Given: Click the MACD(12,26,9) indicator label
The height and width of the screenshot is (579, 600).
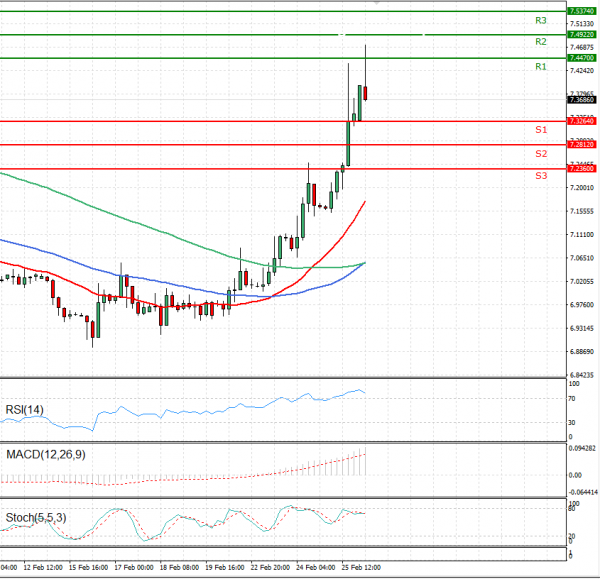Looking at the screenshot, I should click(x=46, y=455).
